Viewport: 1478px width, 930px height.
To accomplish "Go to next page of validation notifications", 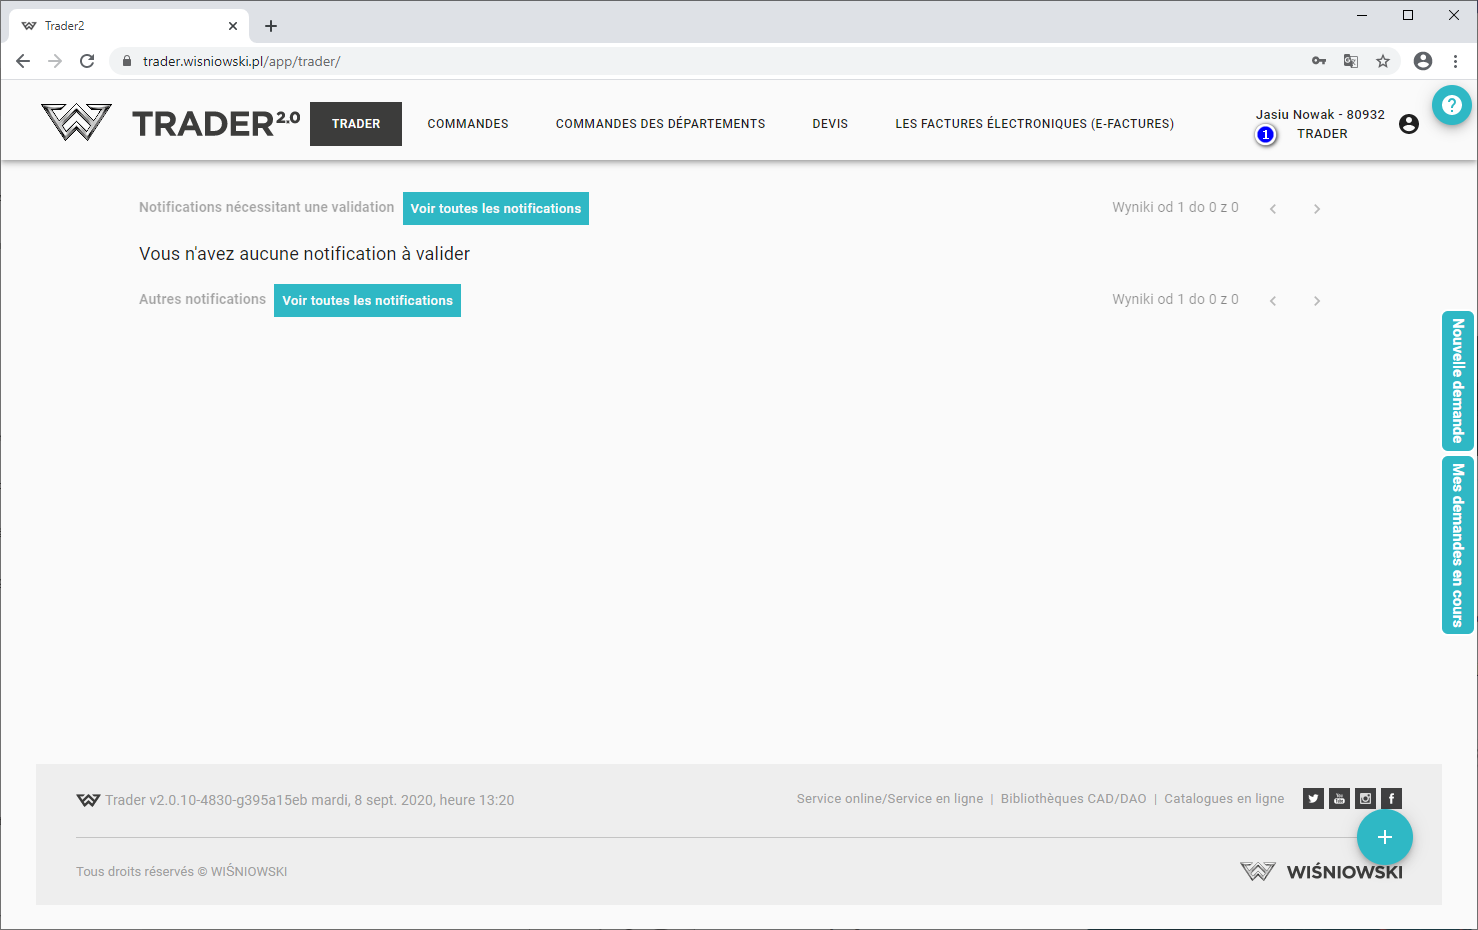I will point(1316,209).
